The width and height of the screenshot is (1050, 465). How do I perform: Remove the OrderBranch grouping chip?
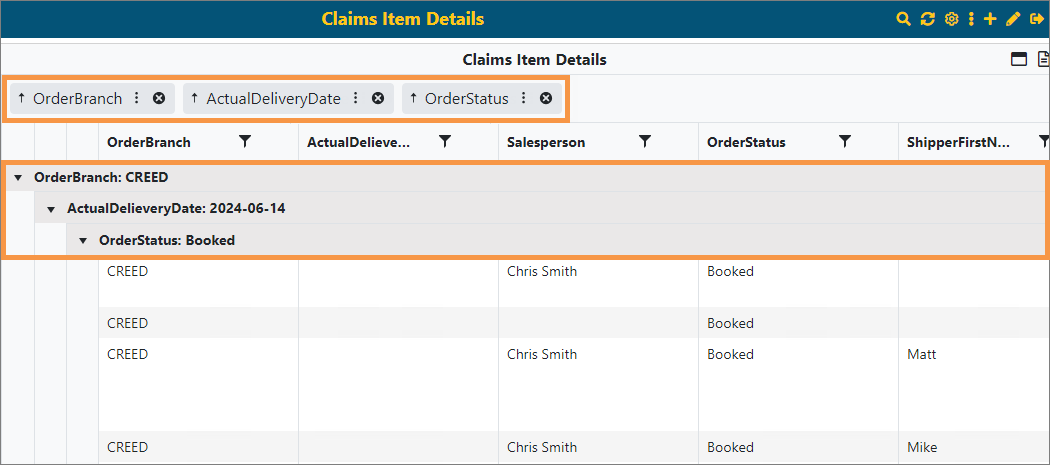pyautogui.click(x=159, y=98)
